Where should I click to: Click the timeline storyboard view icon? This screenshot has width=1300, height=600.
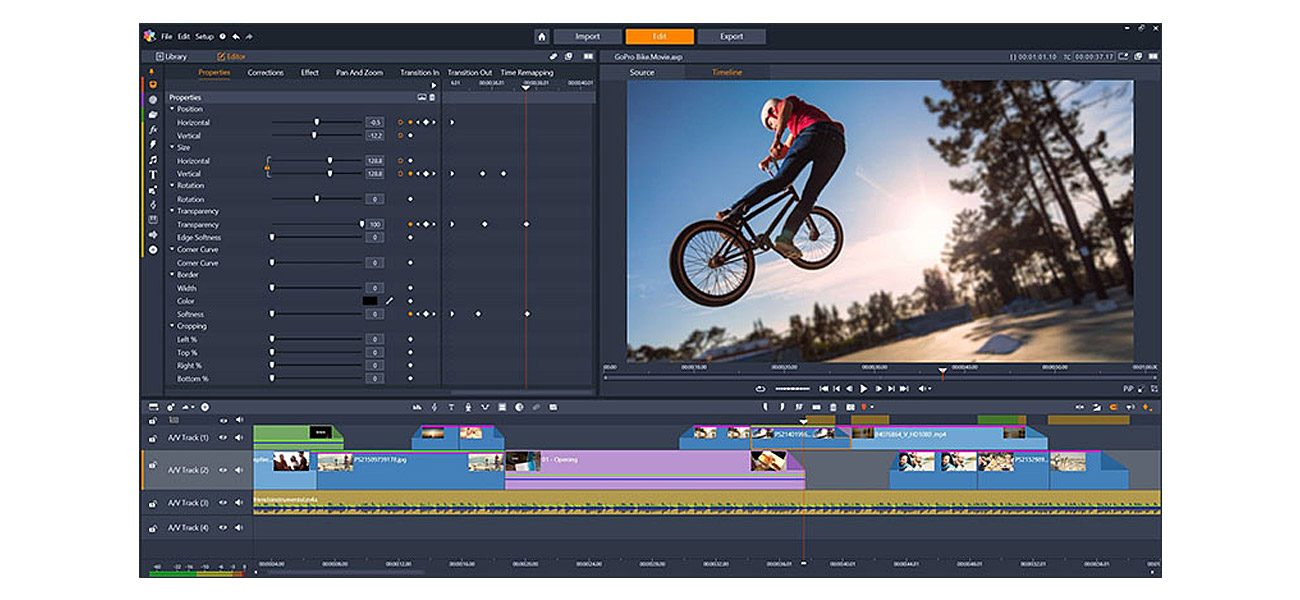coord(153,407)
